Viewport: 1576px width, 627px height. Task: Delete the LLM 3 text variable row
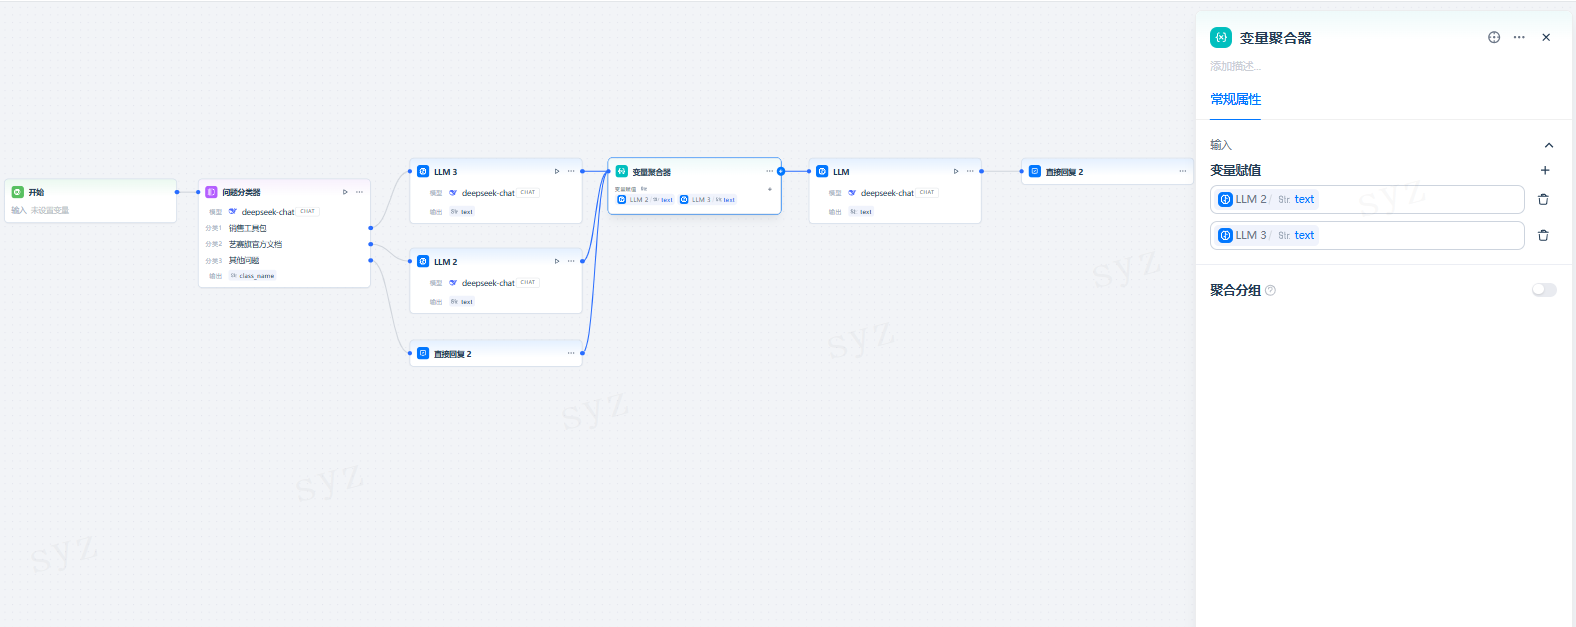(1543, 235)
